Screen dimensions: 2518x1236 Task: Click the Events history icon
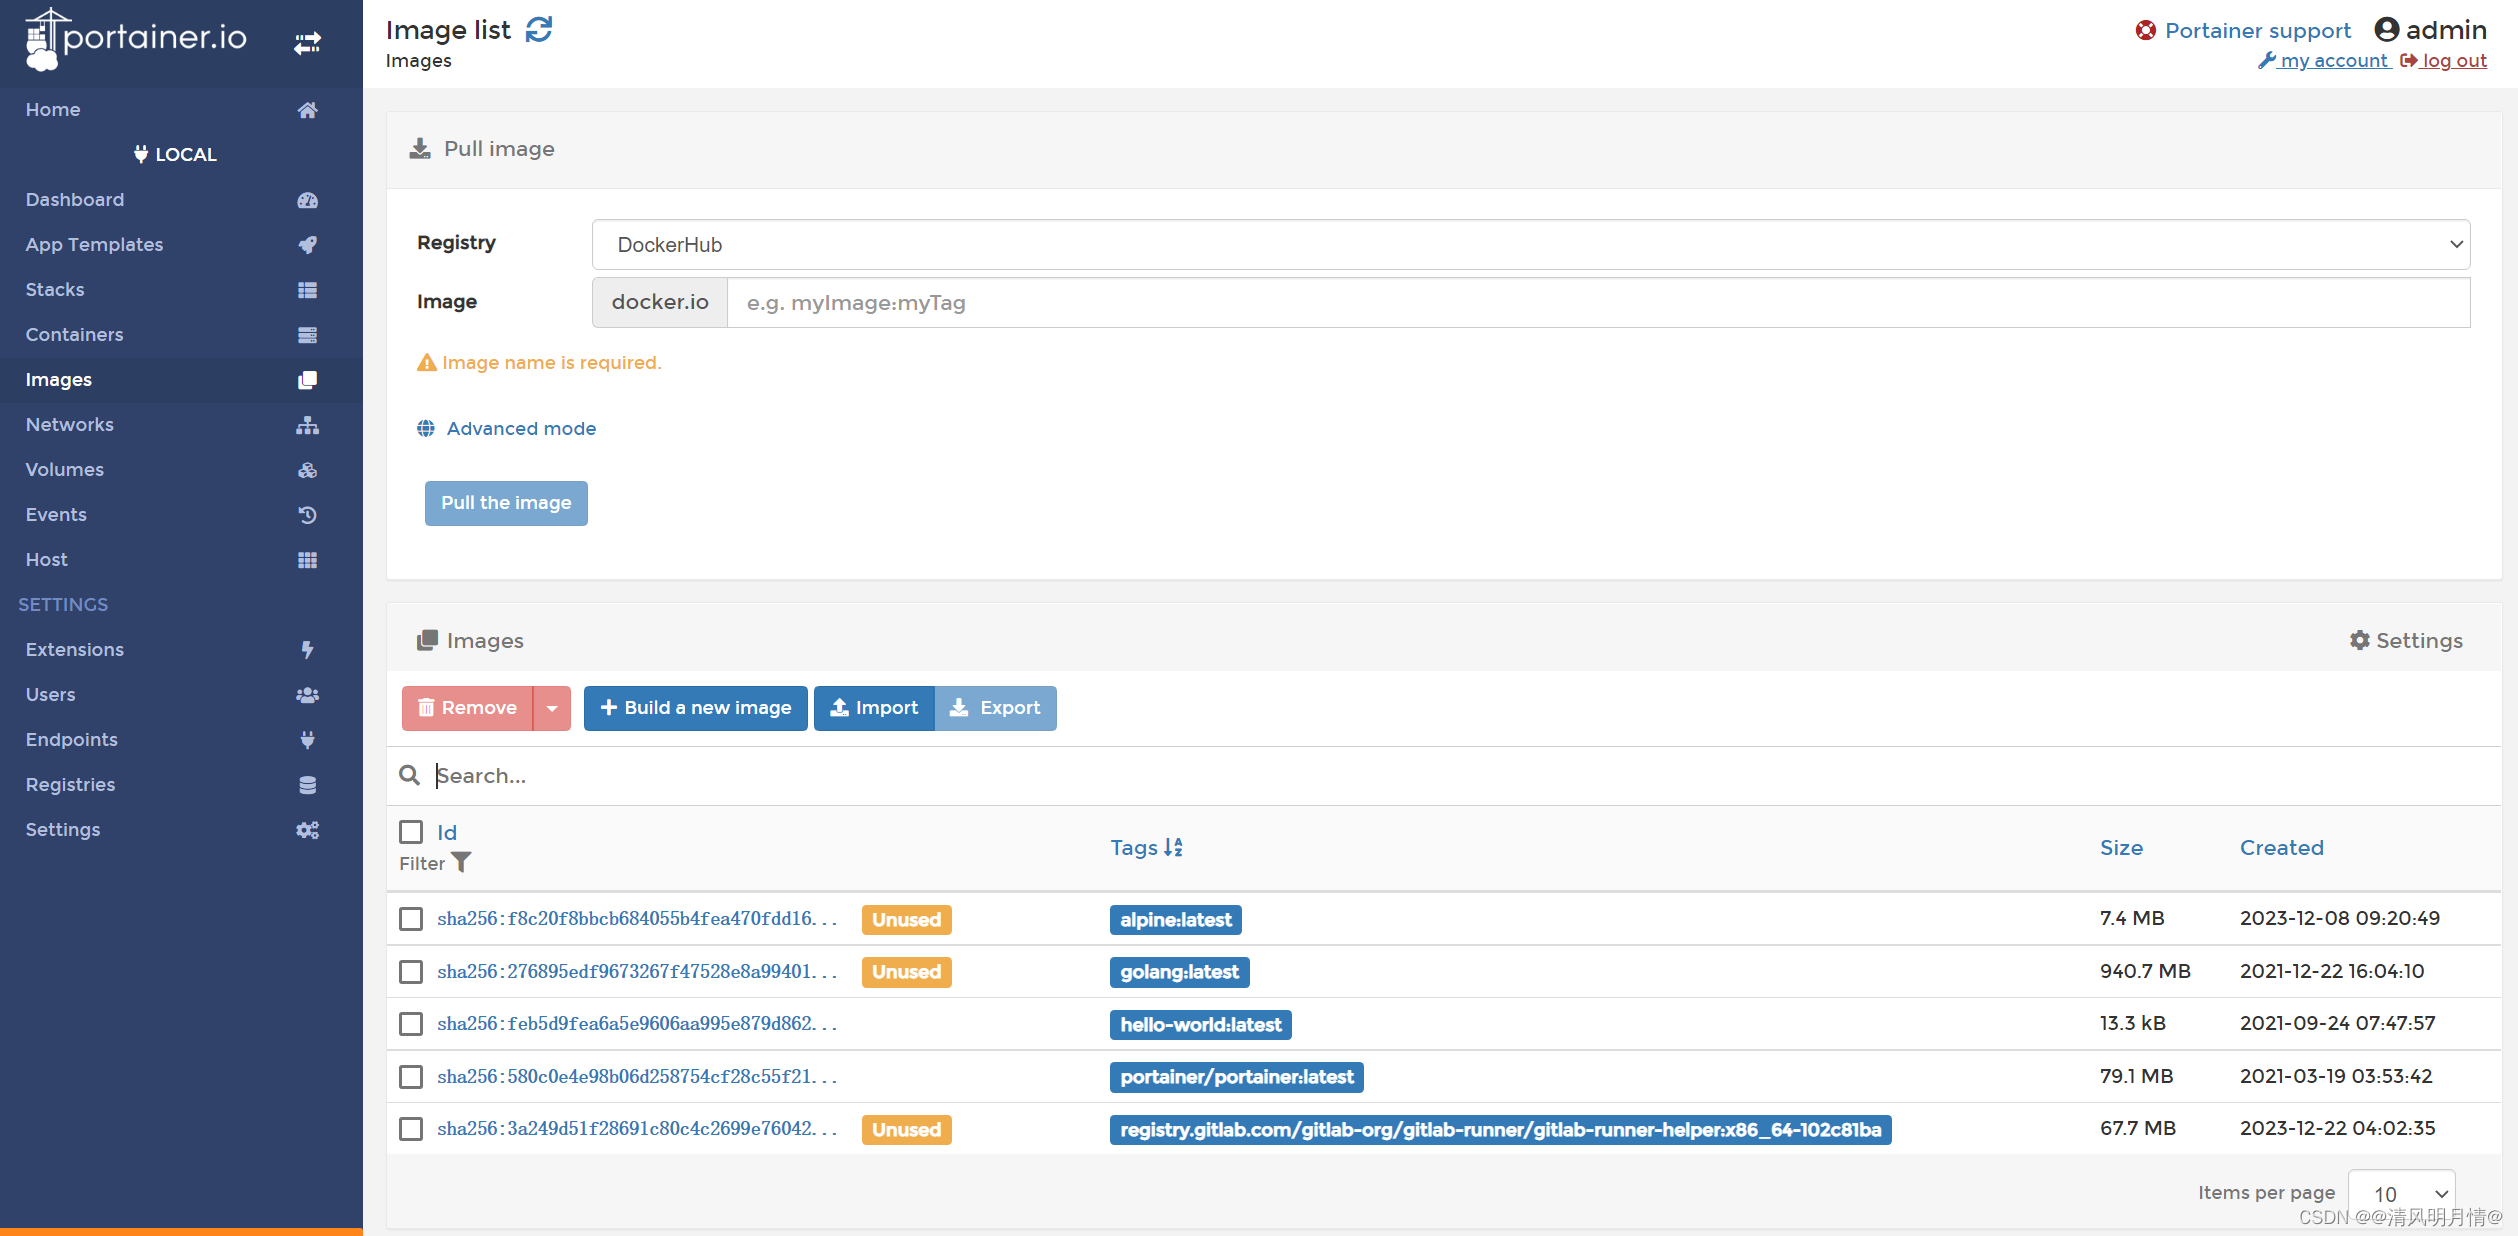pyautogui.click(x=307, y=515)
